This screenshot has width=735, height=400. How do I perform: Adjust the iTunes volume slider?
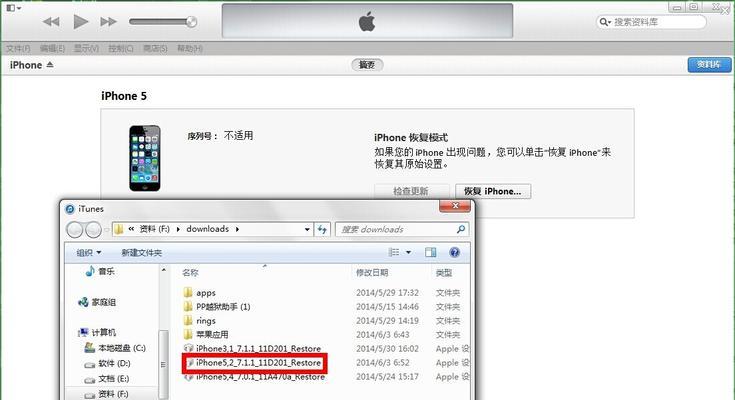click(x=163, y=22)
